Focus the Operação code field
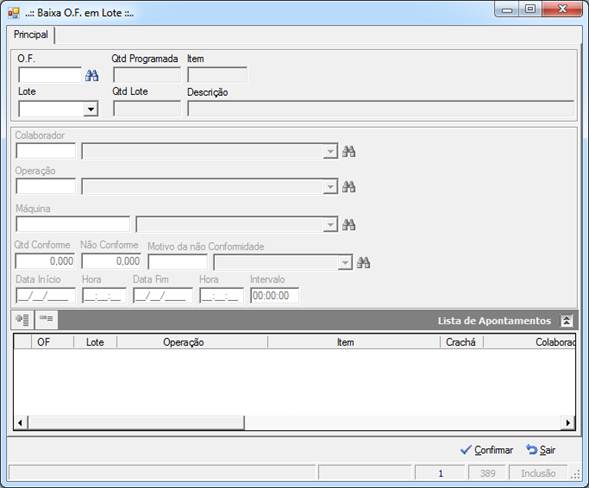This screenshot has width=589, height=488. click(46, 187)
